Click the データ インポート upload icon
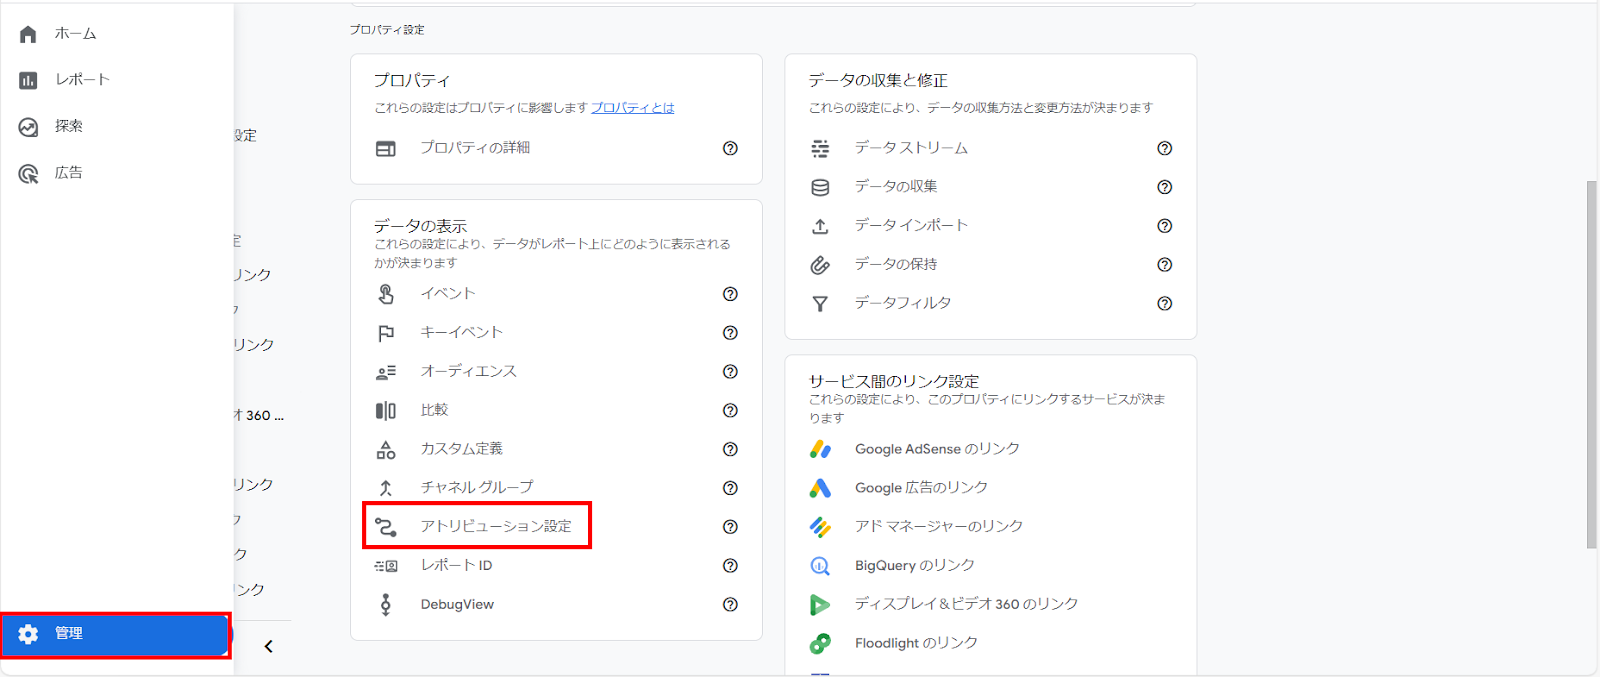Screen dimensions: 1600x677 coord(820,227)
